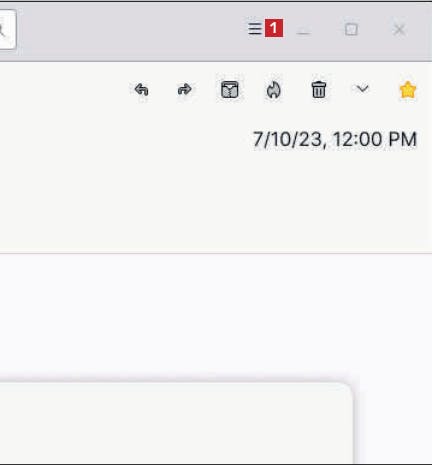Reply to the open message
Image resolution: width=432 pixels, height=465 pixels.
click(141, 90)
